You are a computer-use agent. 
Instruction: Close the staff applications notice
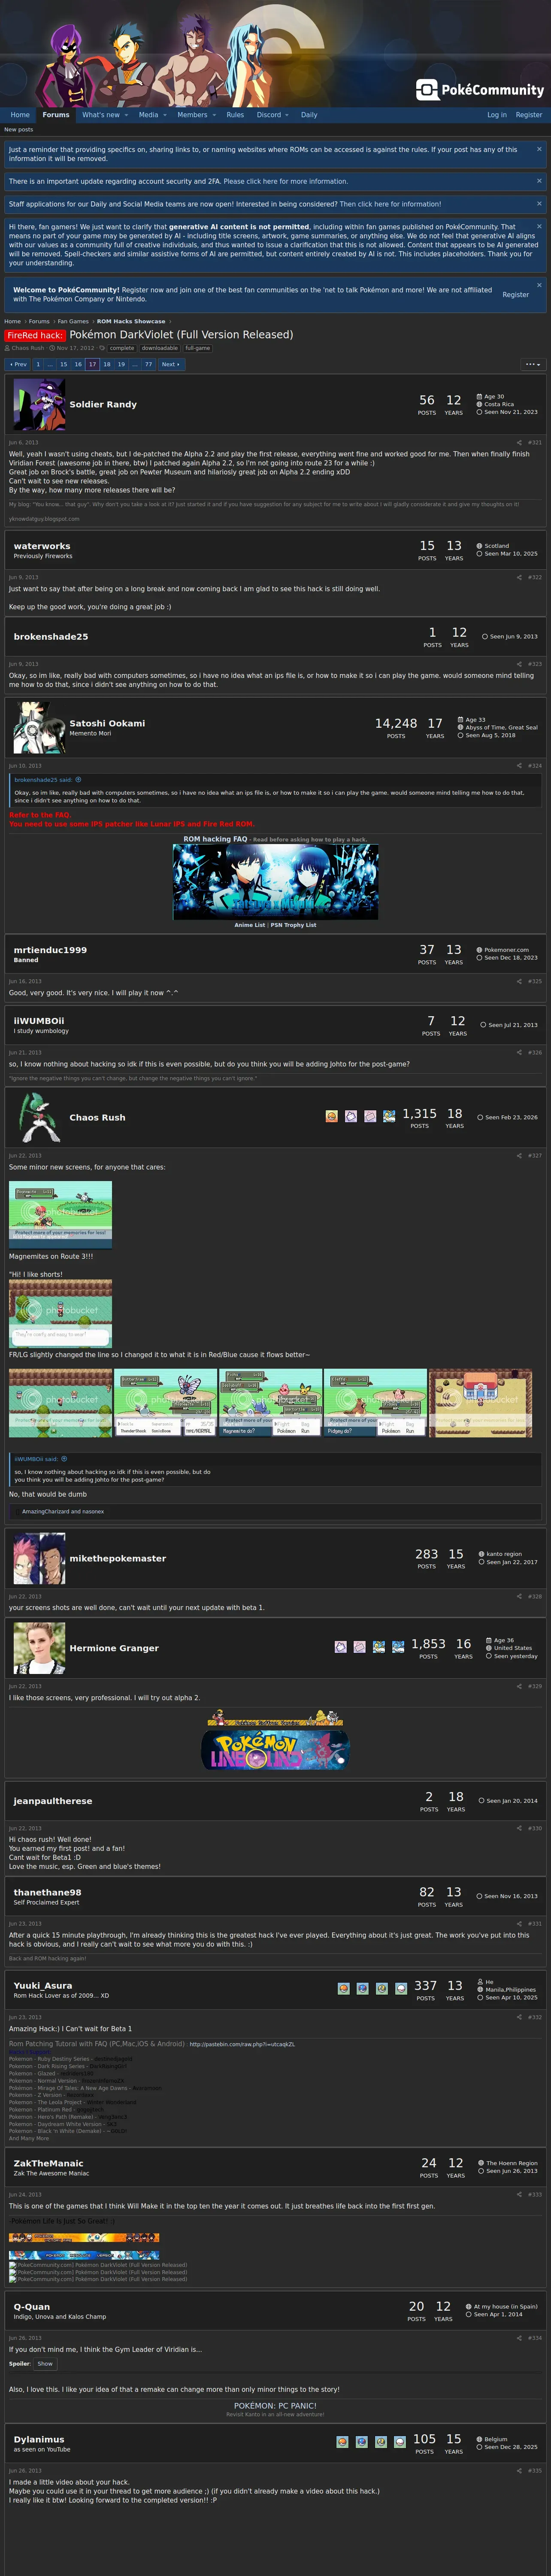click(539, 203)
